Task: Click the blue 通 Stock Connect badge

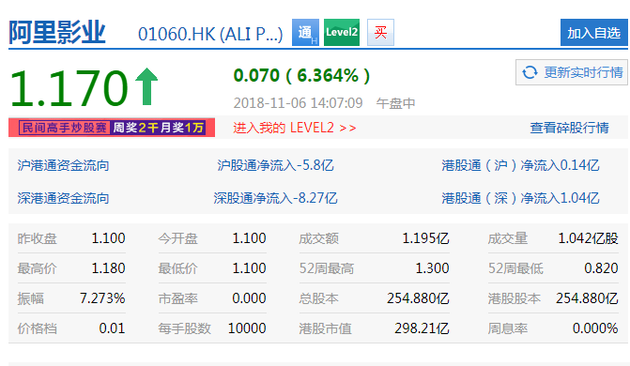Action: coord(305,32)
